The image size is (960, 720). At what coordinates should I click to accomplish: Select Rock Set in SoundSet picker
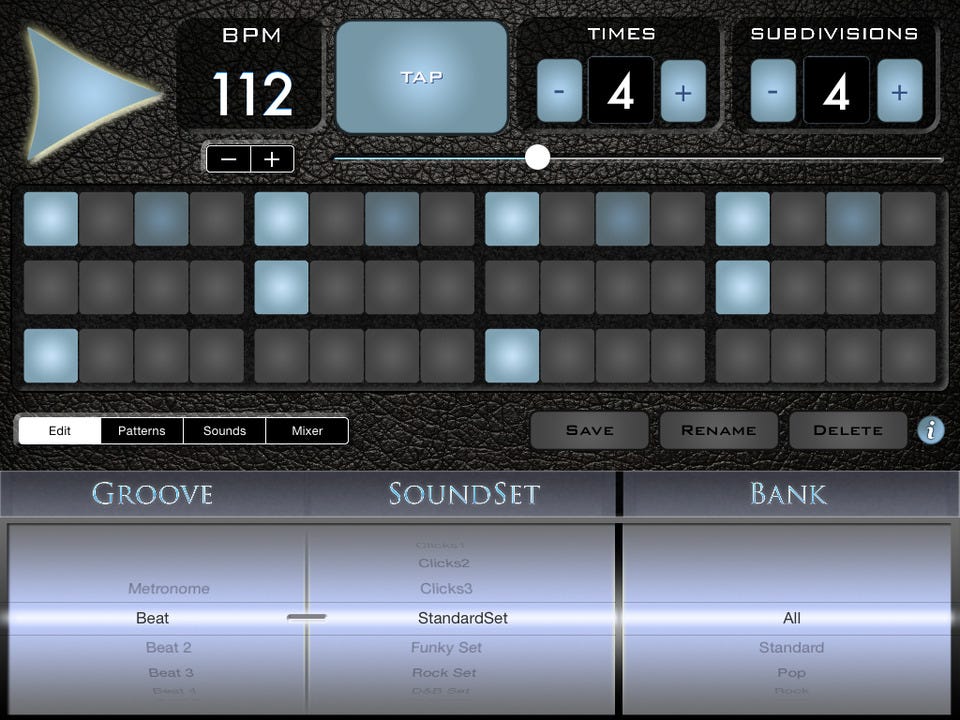click(444, 672)
